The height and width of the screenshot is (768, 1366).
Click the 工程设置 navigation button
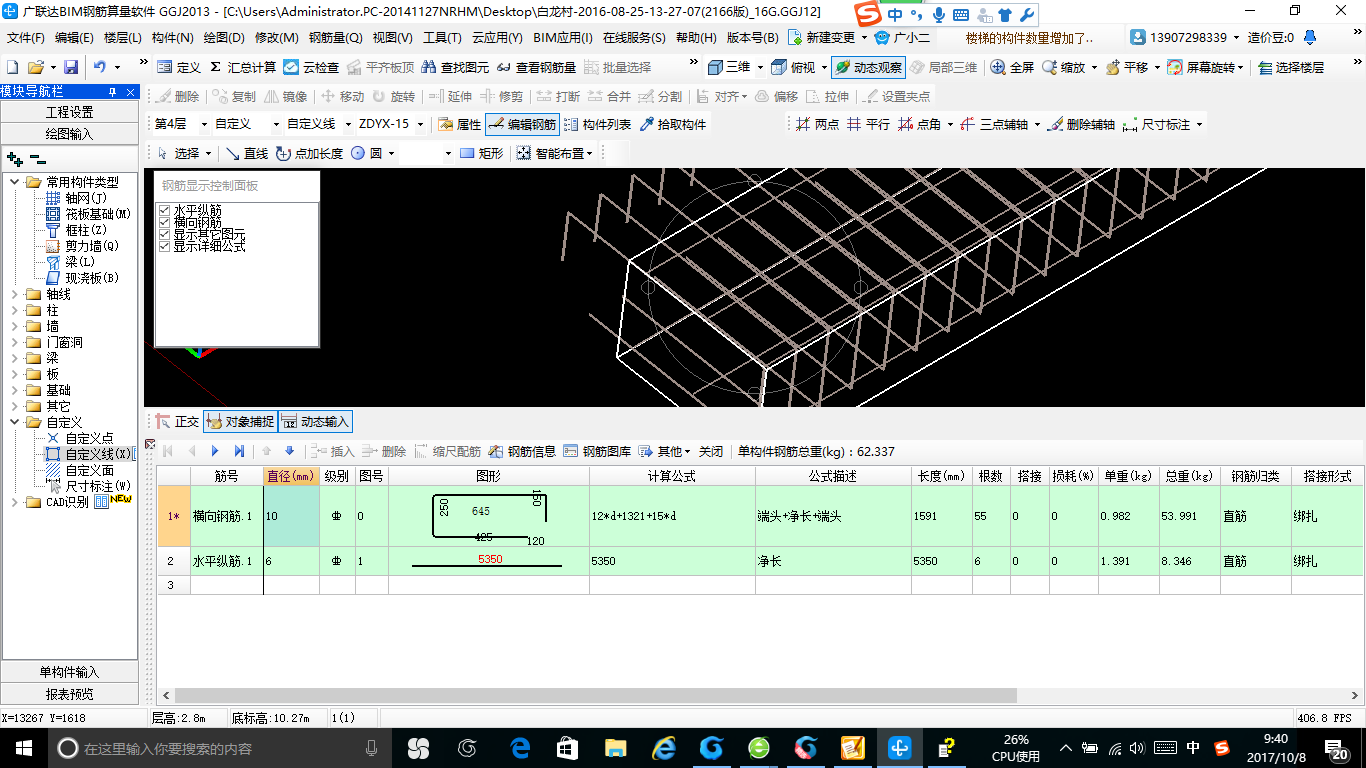pos(69,112)
